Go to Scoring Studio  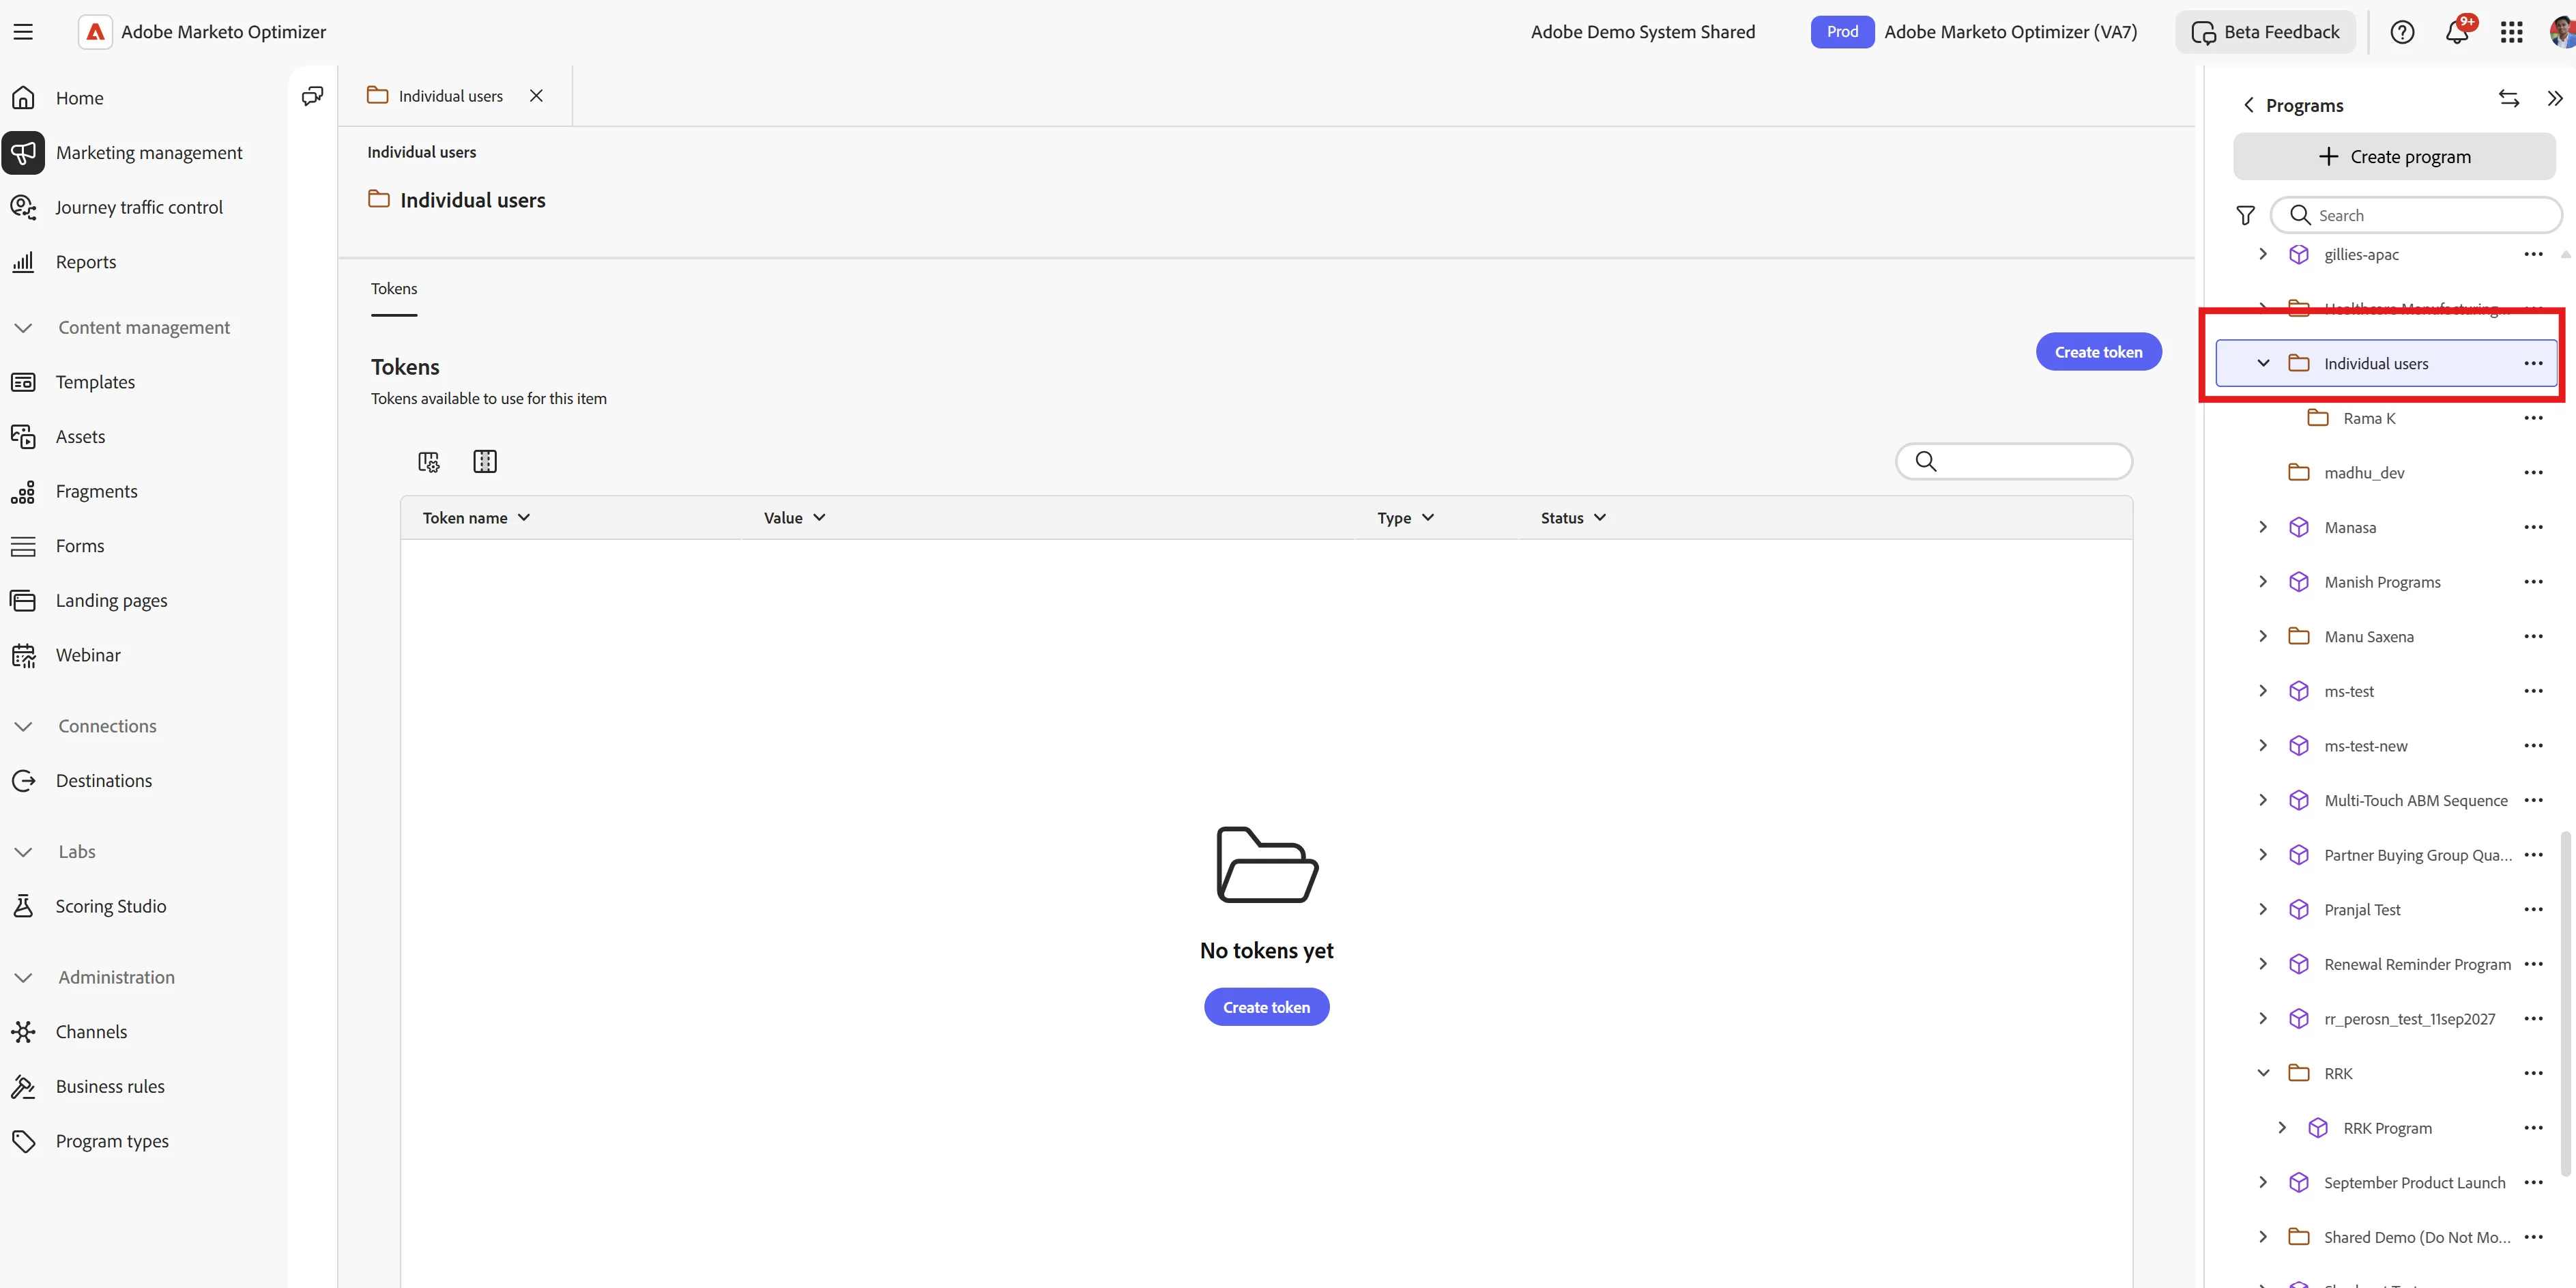110,906
